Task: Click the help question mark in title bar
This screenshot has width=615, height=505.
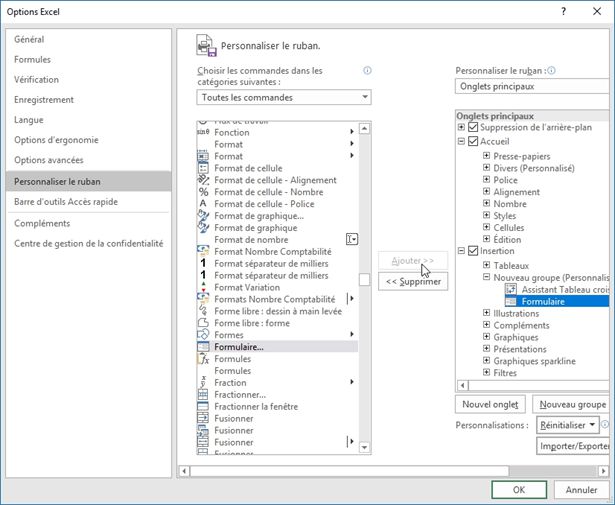Action: tap(564, 12)
